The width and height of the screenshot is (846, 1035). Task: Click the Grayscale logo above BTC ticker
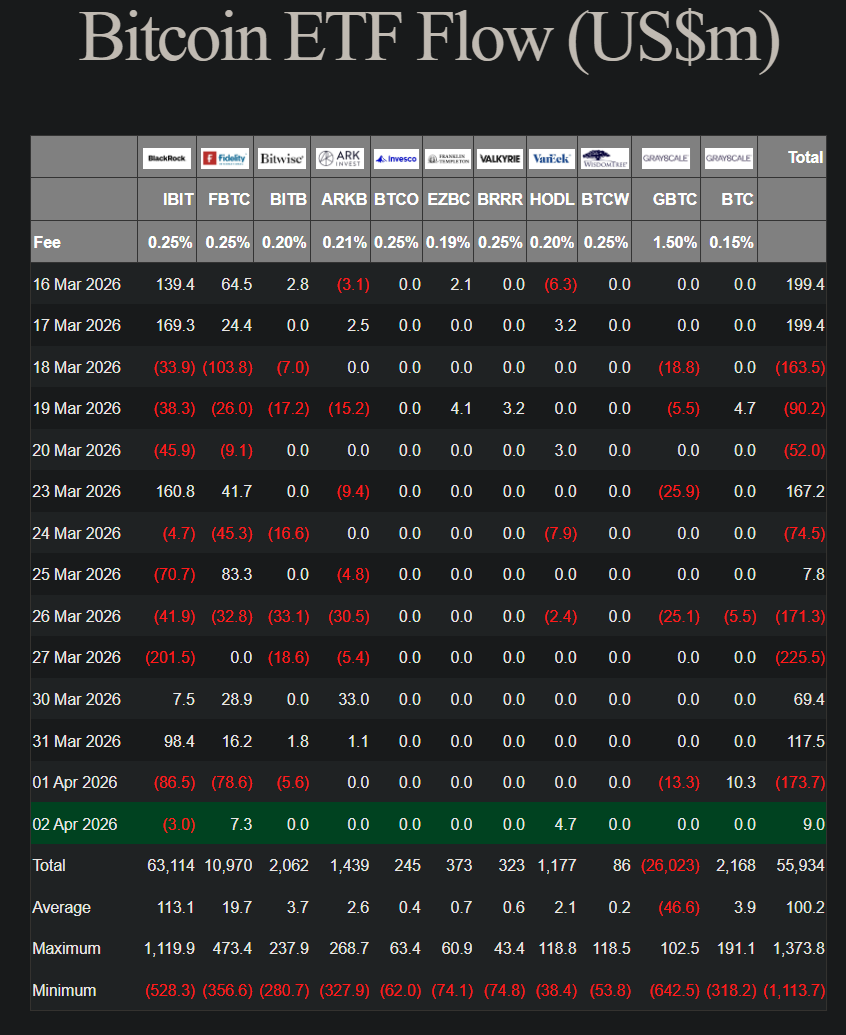(x=728, y=158)
